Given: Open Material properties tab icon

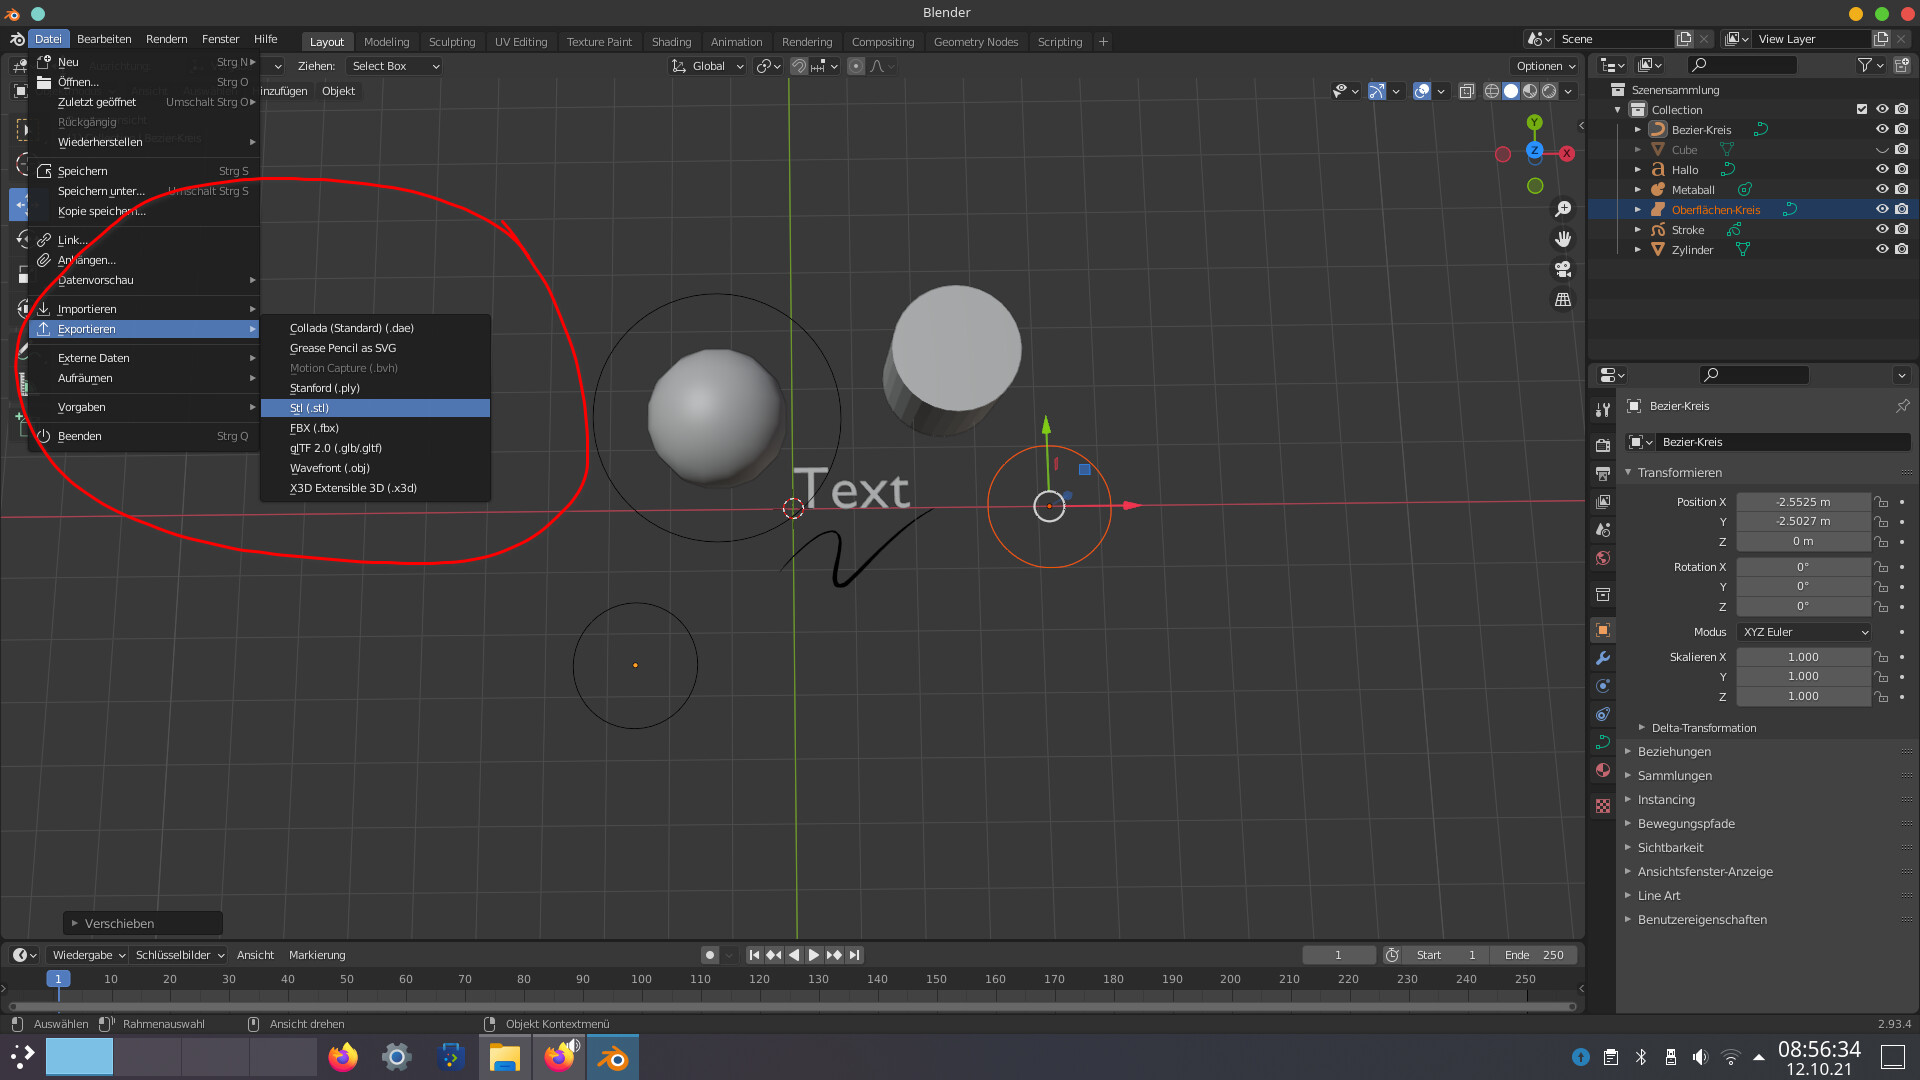Looking at the screenshot, I should click(1603, 770).
